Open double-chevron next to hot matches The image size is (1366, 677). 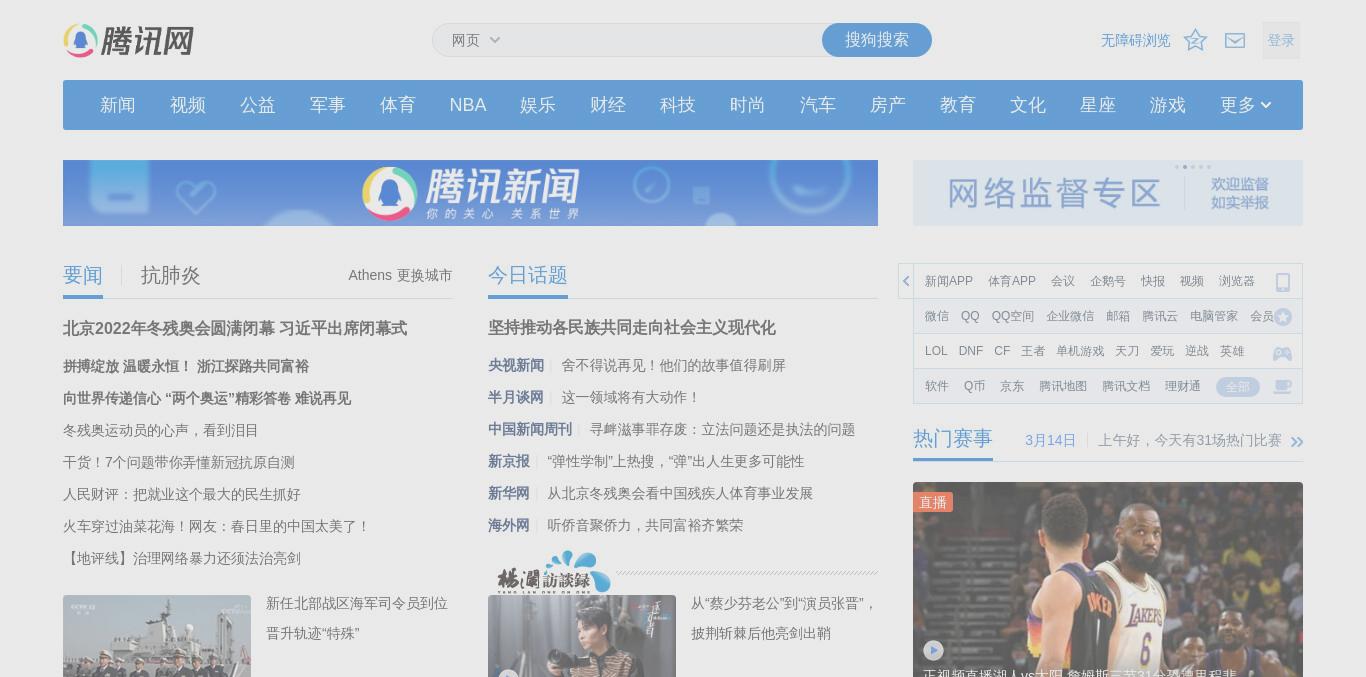pyautogui.click(x=1297, y=441)
